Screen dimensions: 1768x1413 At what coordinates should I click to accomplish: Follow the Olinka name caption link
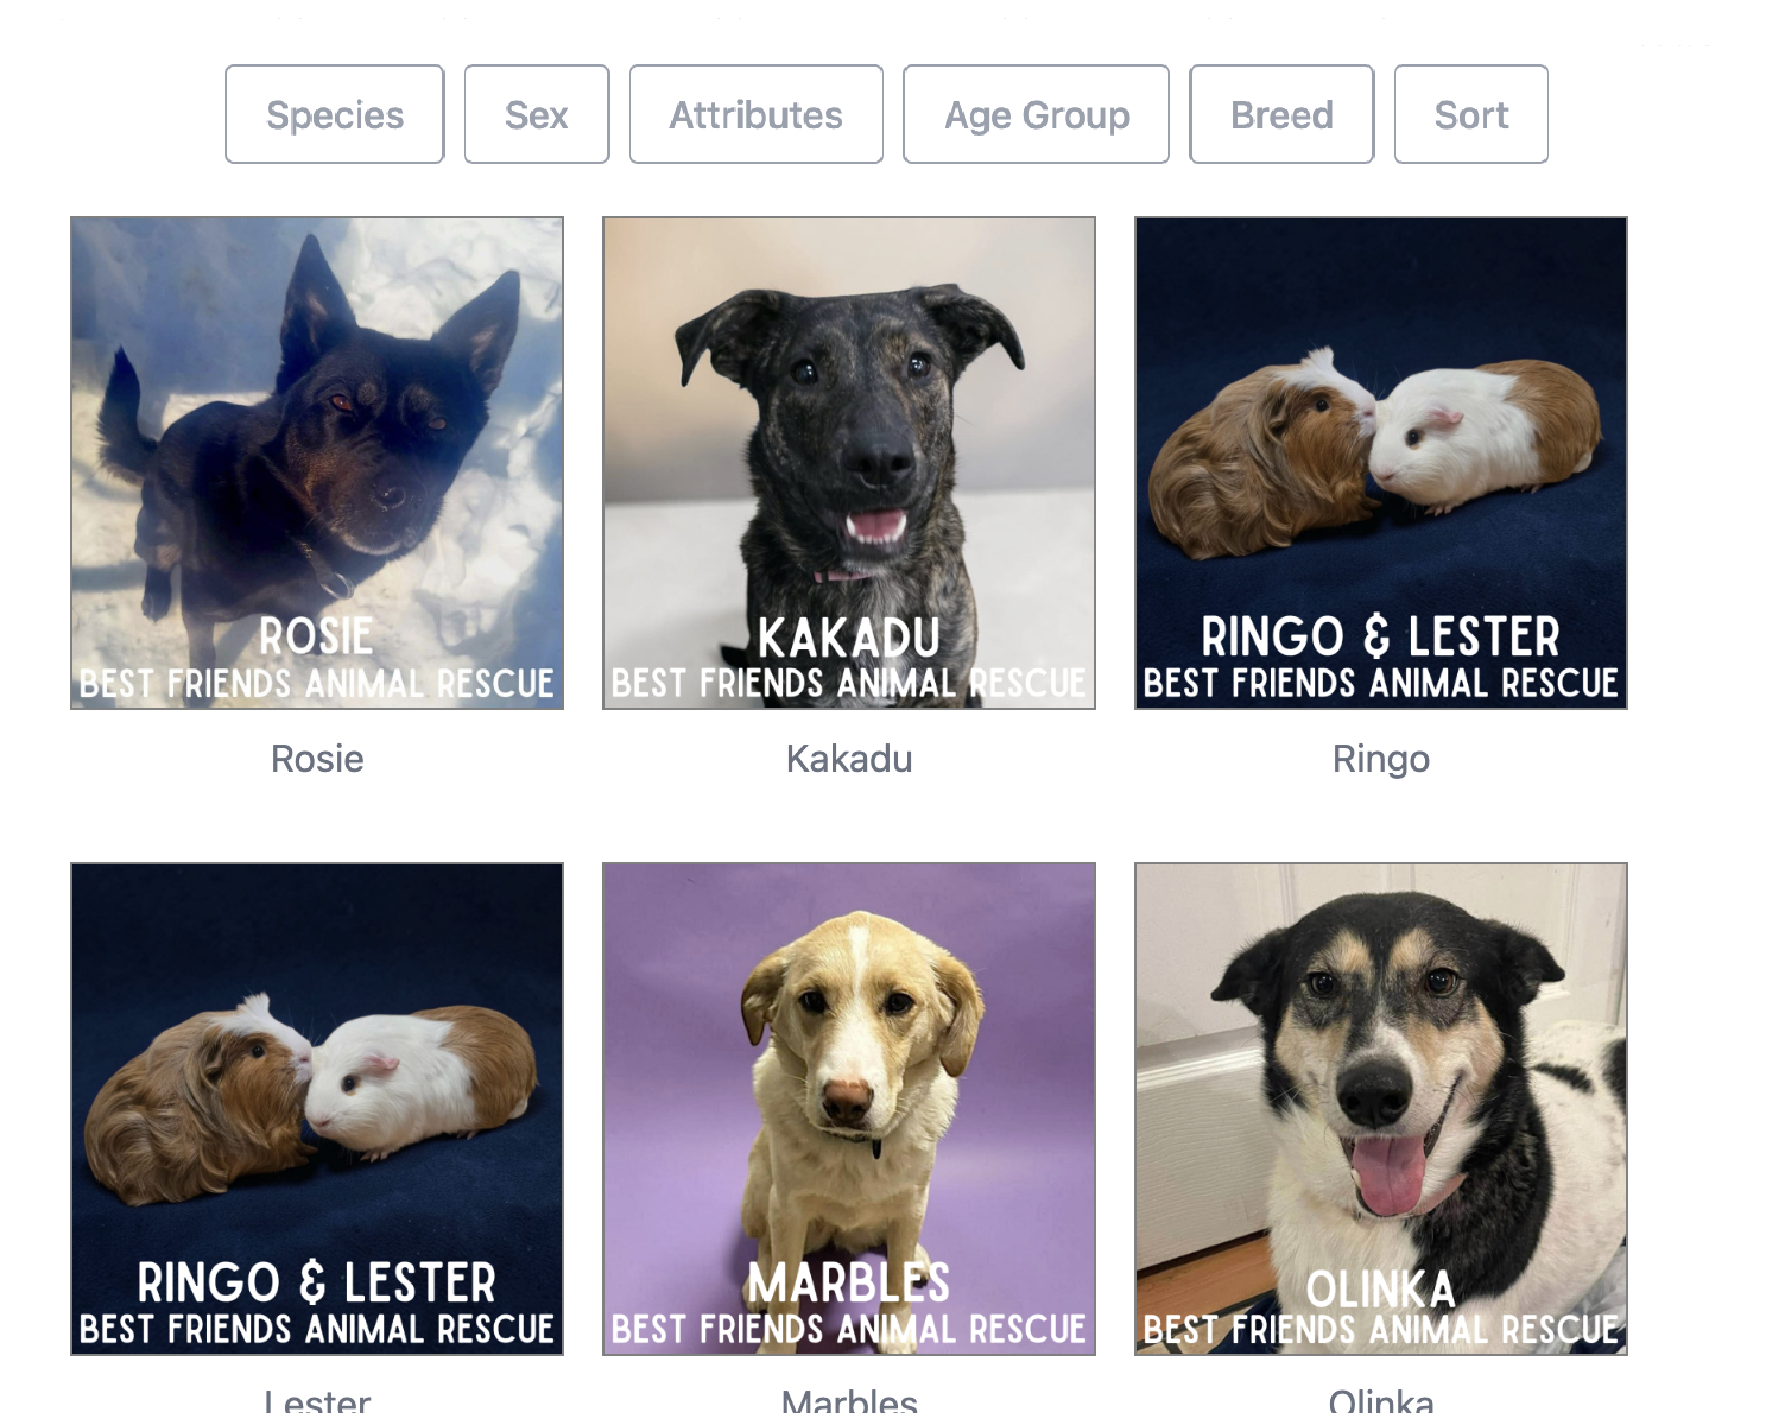[x=1381, y=1400]
